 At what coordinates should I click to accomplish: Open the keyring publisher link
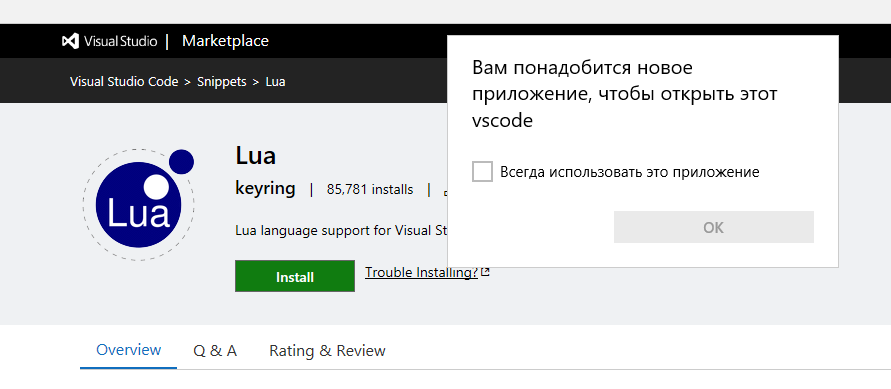click(265, 189)
